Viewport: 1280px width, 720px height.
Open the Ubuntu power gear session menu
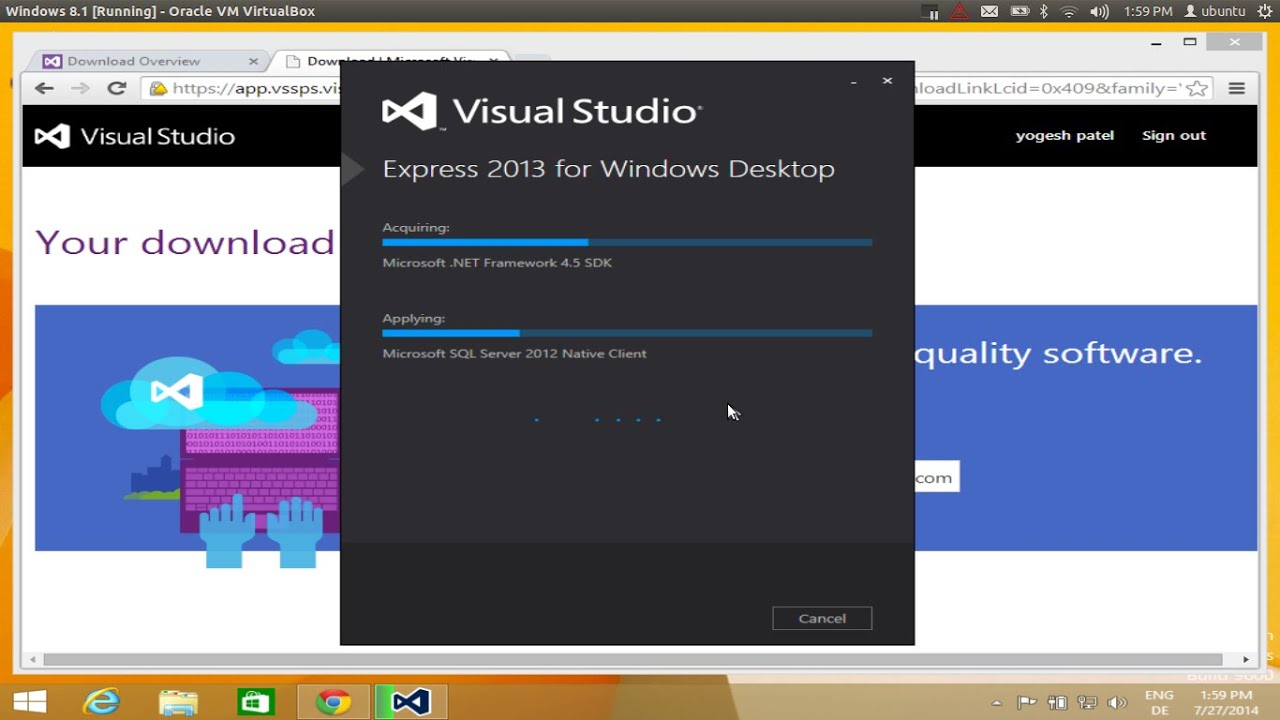tap(1265, 11)
